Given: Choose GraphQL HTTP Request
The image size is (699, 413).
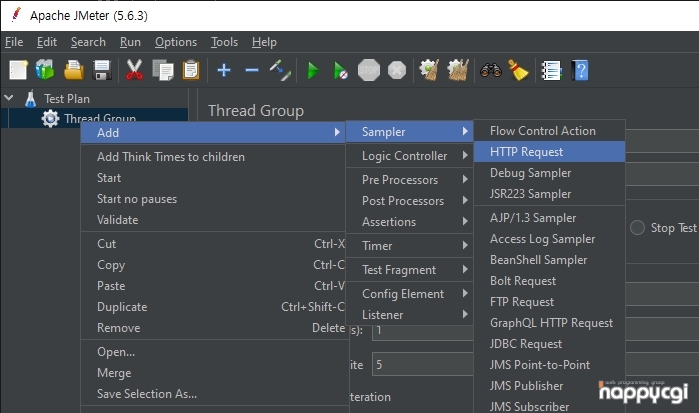Looking at the screenshot, I should coord(550,322).
